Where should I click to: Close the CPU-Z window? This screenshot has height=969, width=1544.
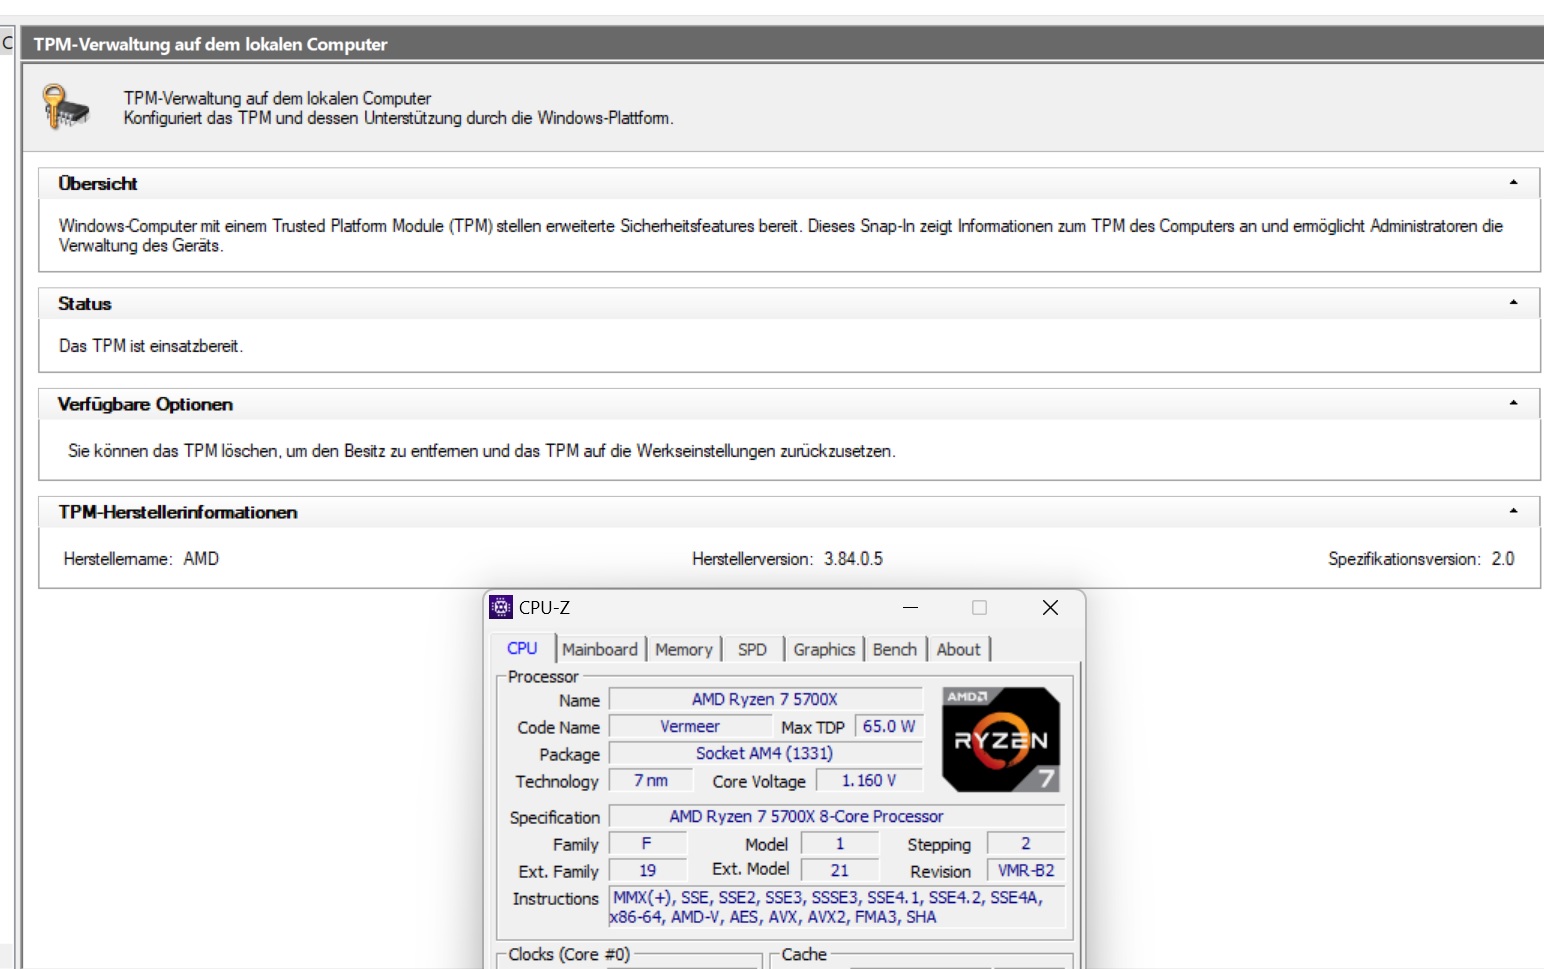click(1050, 607)
